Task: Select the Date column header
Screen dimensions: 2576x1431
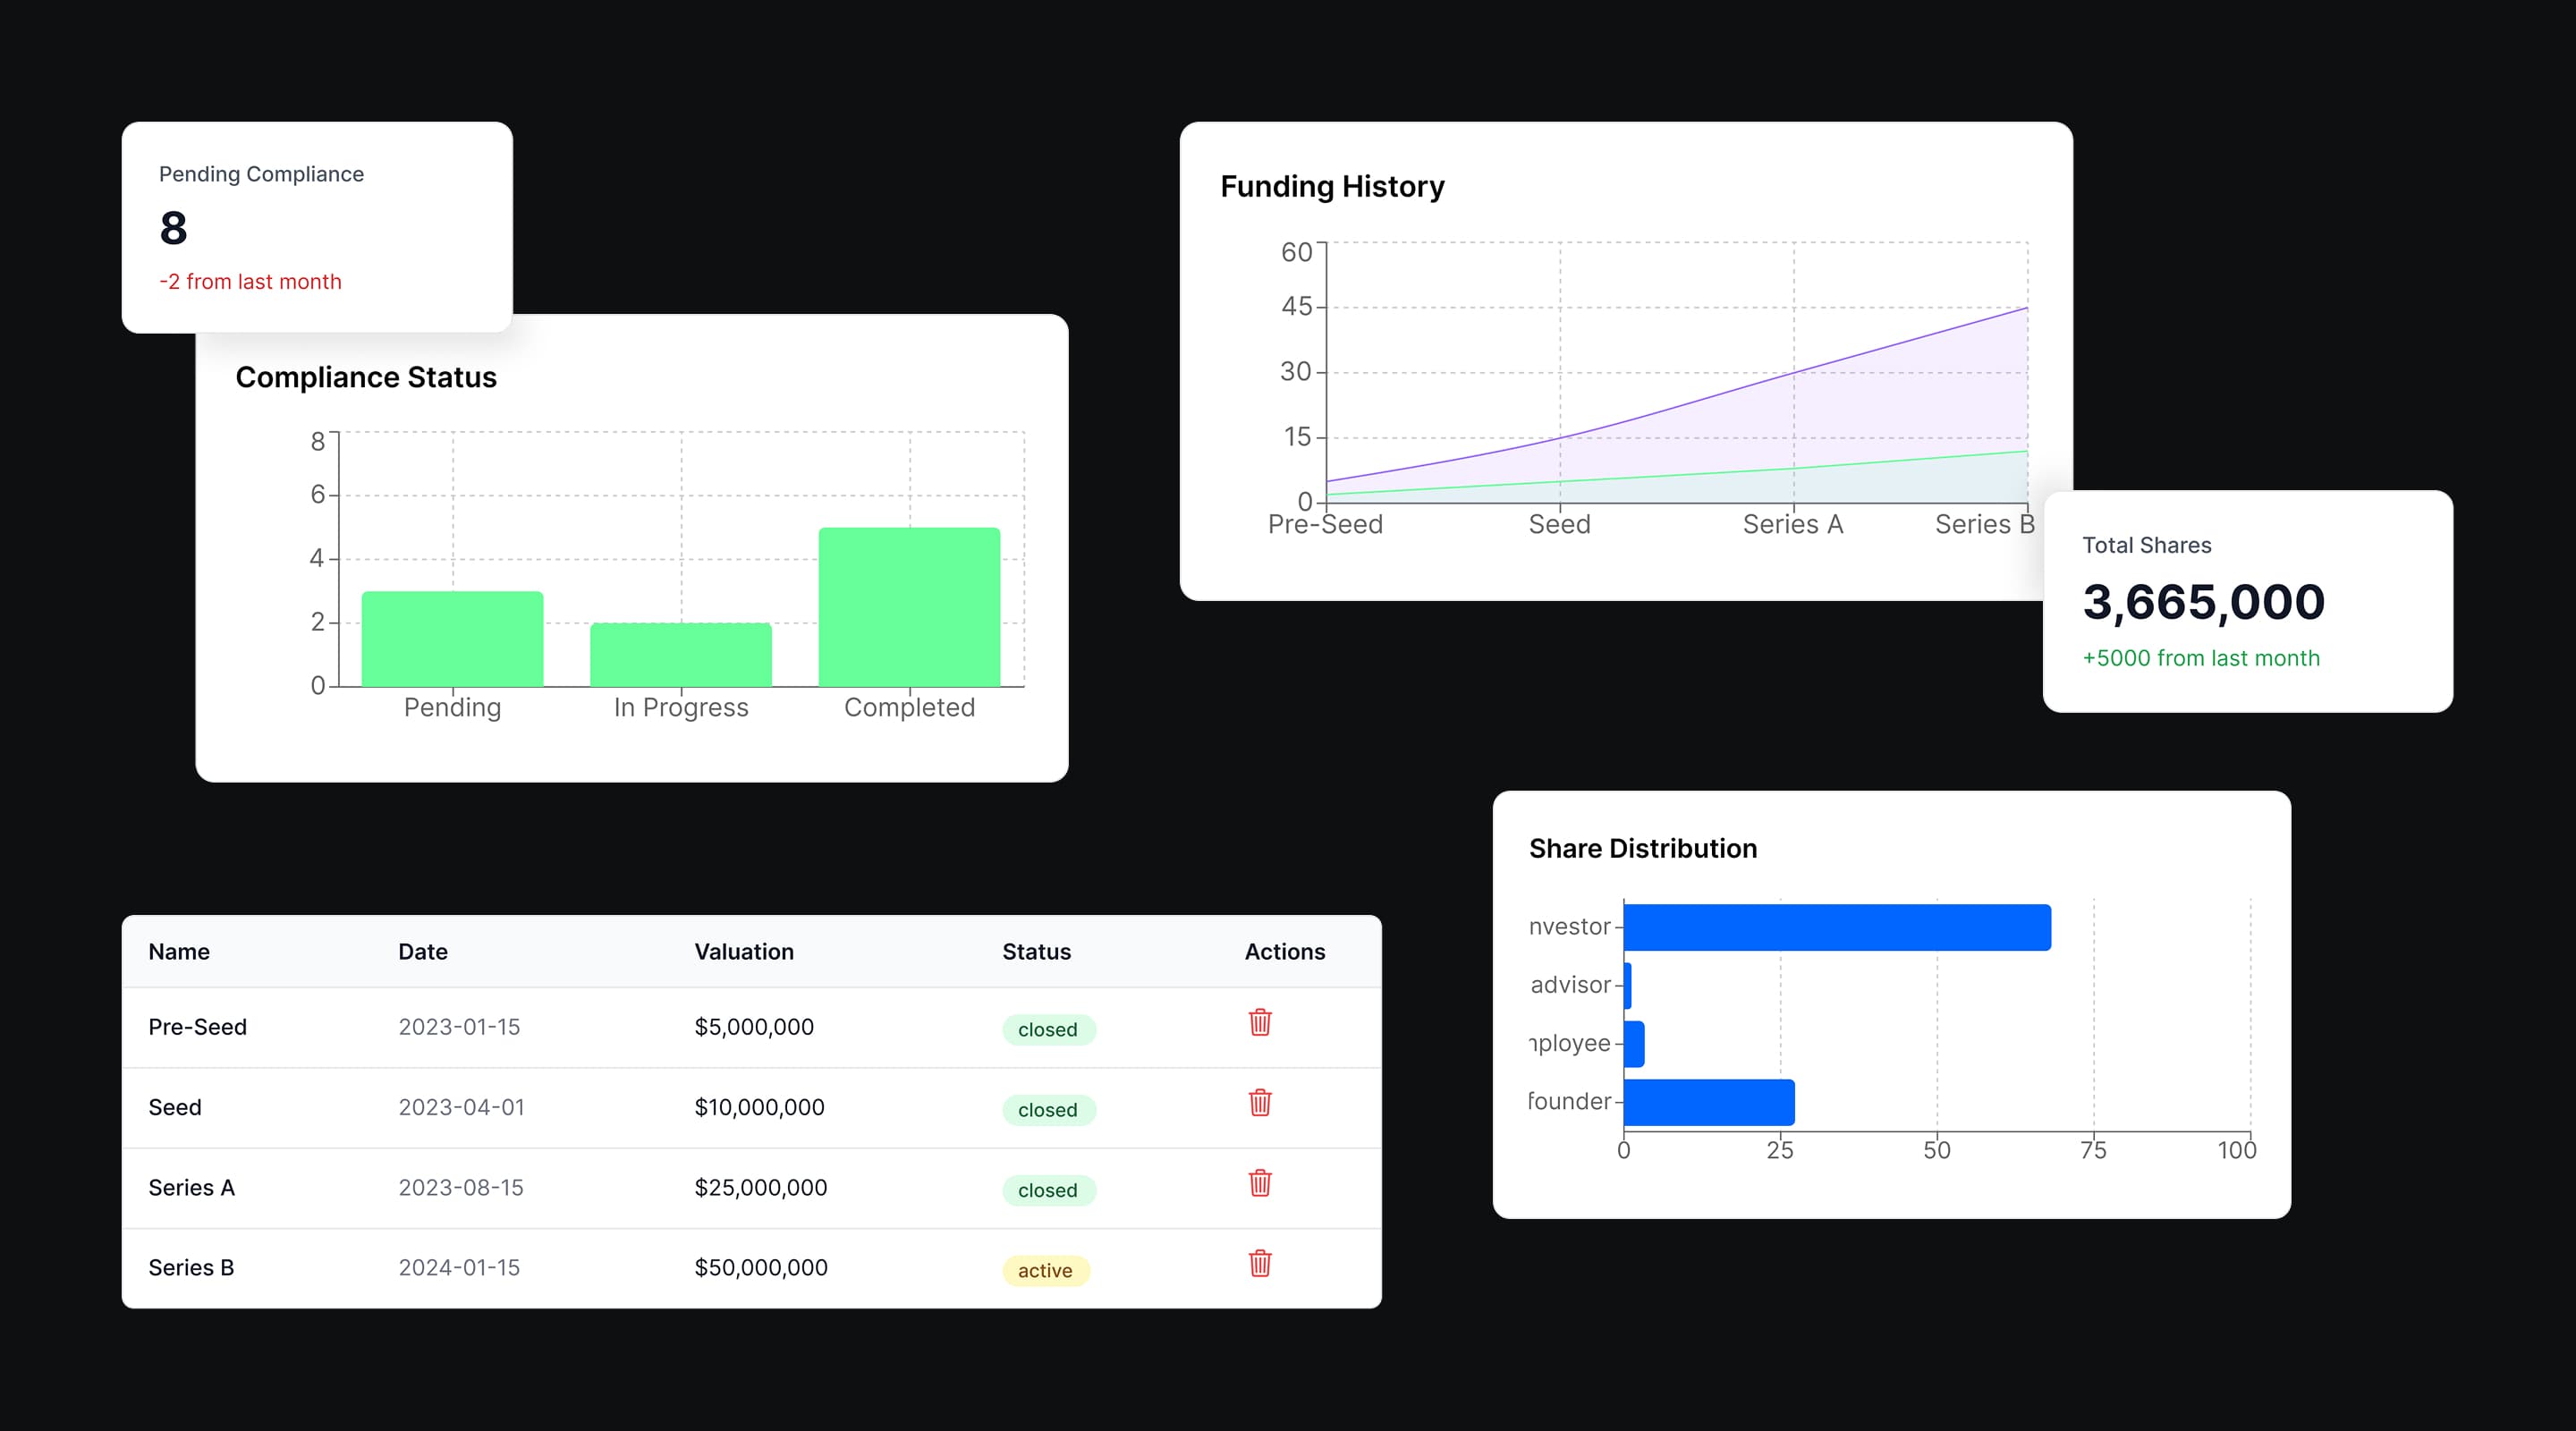Action: (422, 951)
